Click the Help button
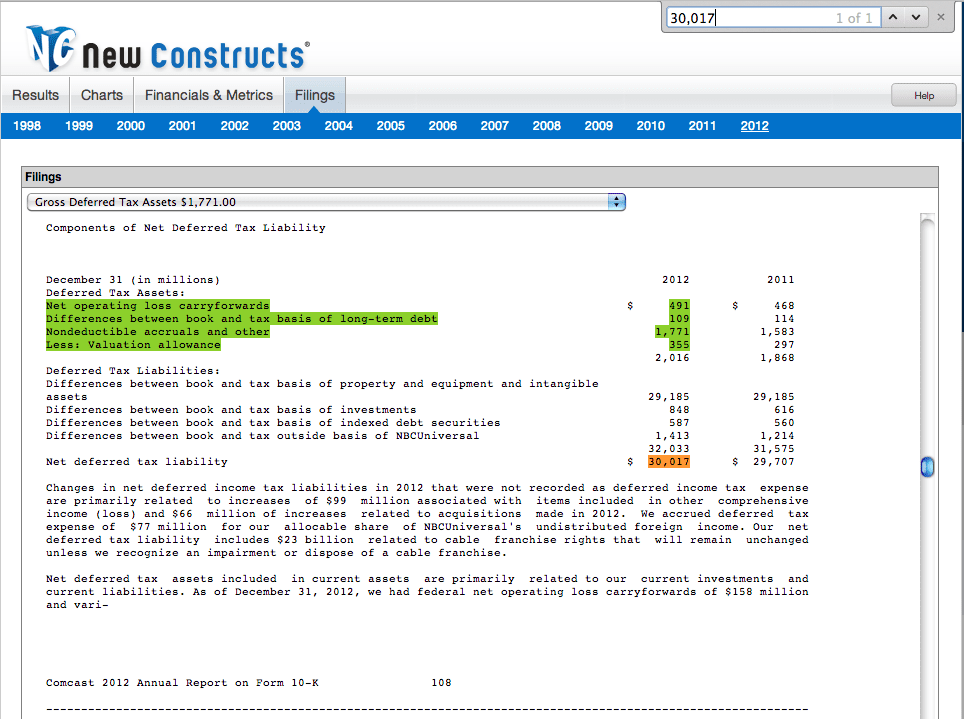964x719 pixels. click(x=923, y=95)
